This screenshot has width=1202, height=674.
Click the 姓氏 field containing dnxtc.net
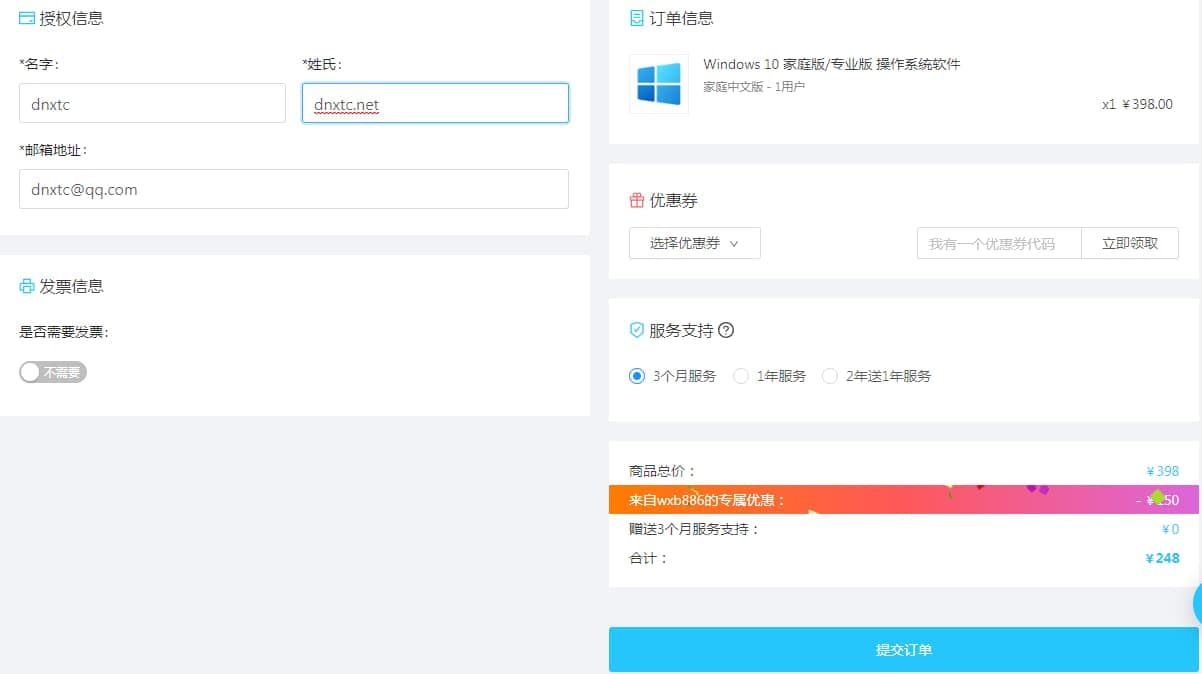[x=435, y=103]
